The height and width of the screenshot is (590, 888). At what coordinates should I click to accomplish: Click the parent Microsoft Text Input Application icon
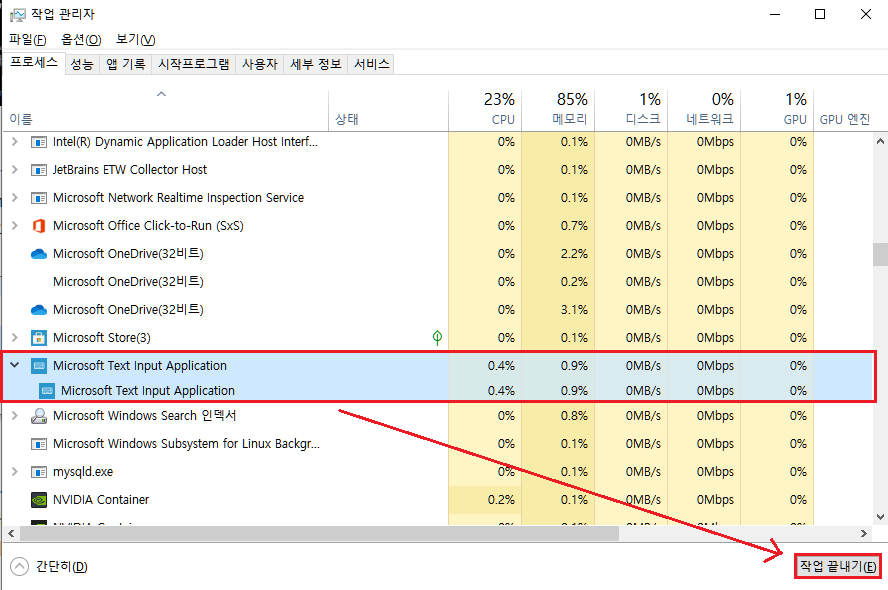click(39, 366)
